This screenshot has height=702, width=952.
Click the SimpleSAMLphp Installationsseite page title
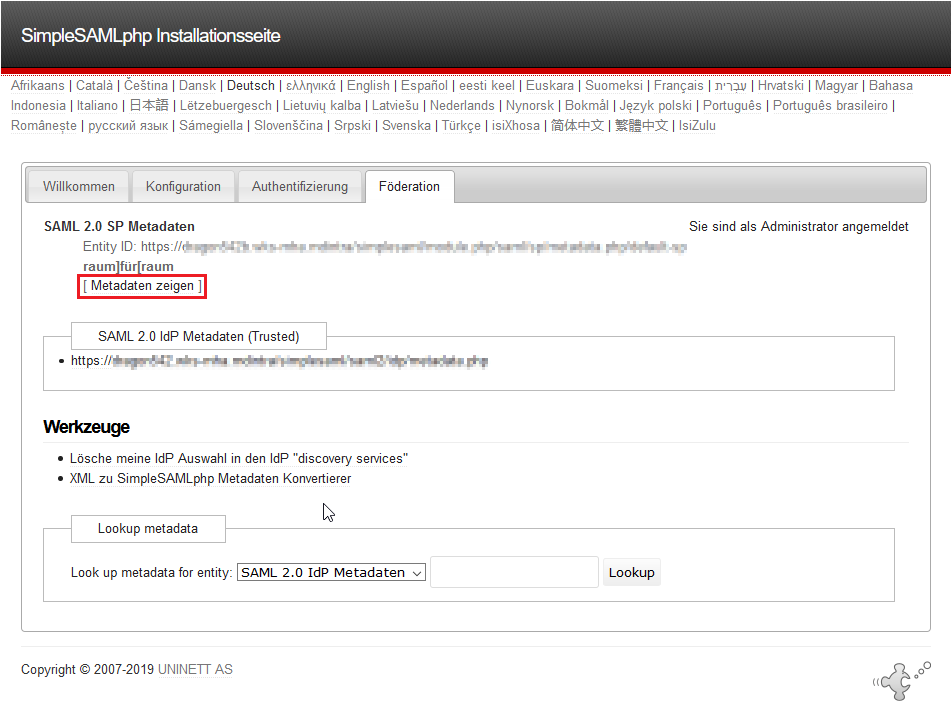151,35
